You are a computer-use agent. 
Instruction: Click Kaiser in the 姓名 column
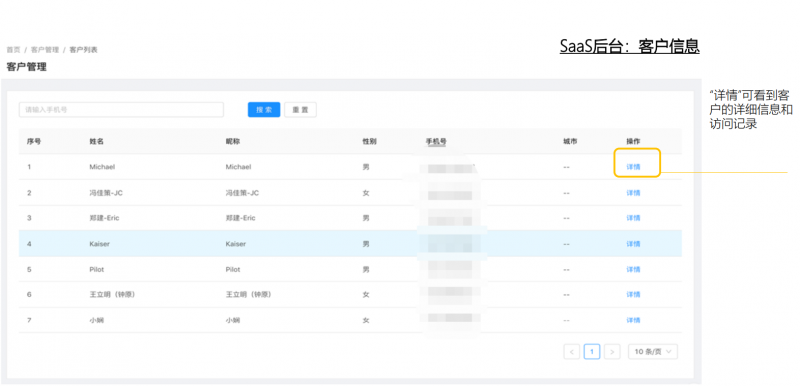[99, 244]
